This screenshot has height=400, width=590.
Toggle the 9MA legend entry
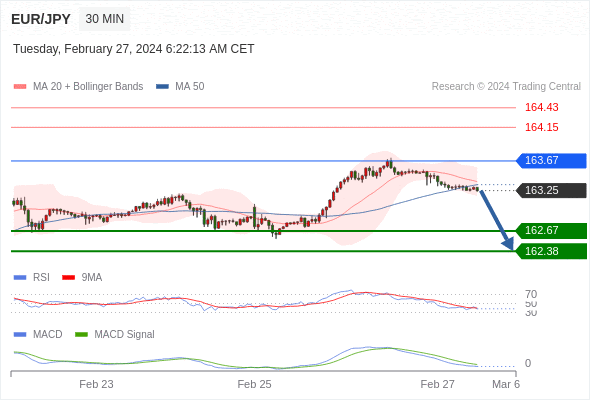point(82,277)
